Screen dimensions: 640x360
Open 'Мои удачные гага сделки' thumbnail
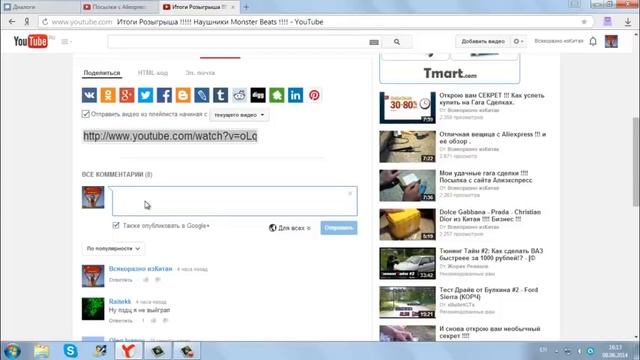tap(407, 186)
